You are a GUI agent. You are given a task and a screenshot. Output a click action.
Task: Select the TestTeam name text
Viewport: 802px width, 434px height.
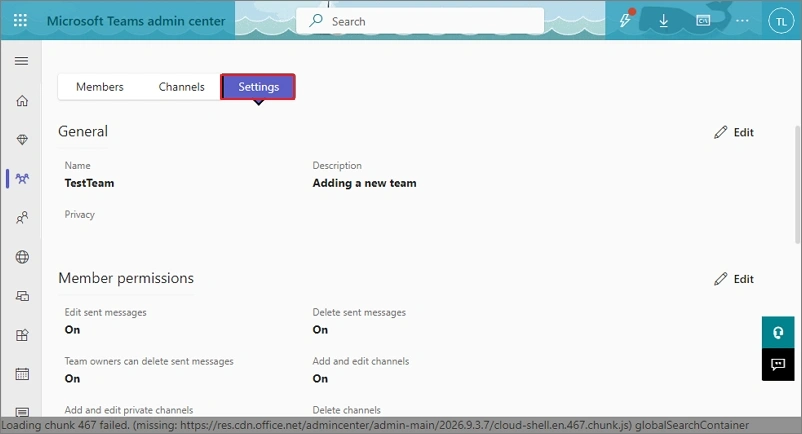click(x=90, y=183)
